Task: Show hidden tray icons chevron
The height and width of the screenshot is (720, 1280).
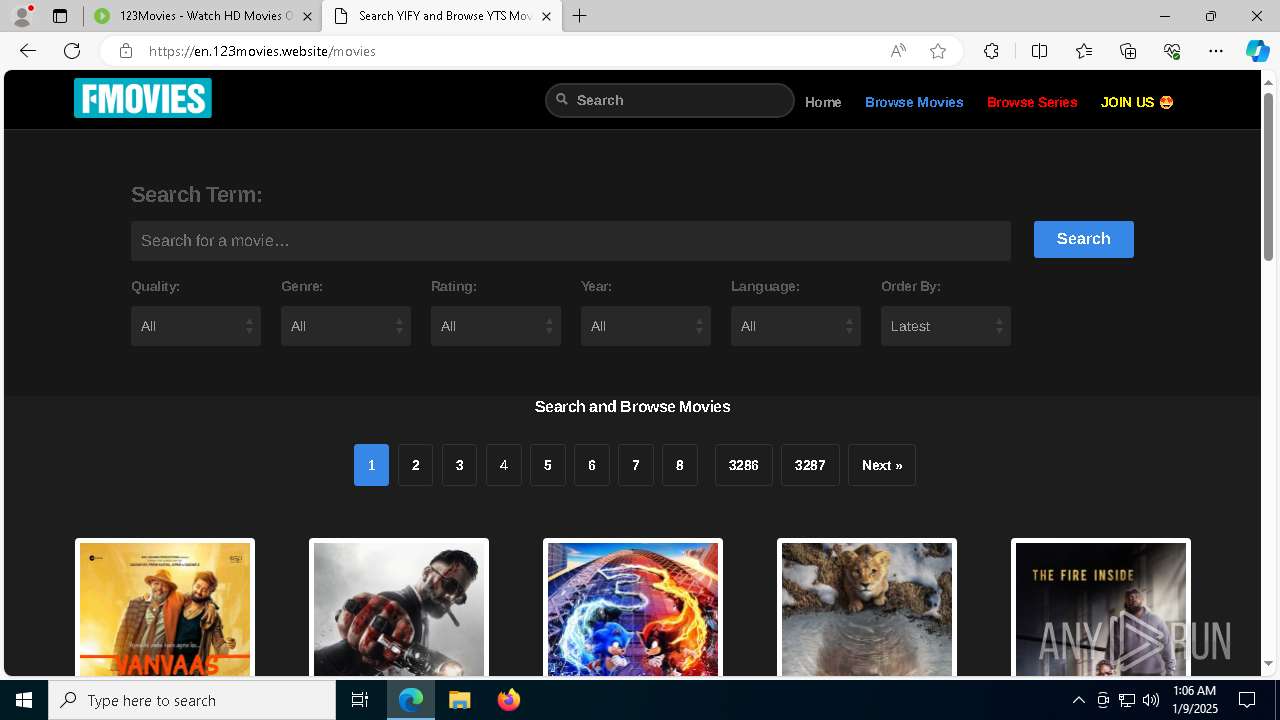Action: [x=1078, y=700]
